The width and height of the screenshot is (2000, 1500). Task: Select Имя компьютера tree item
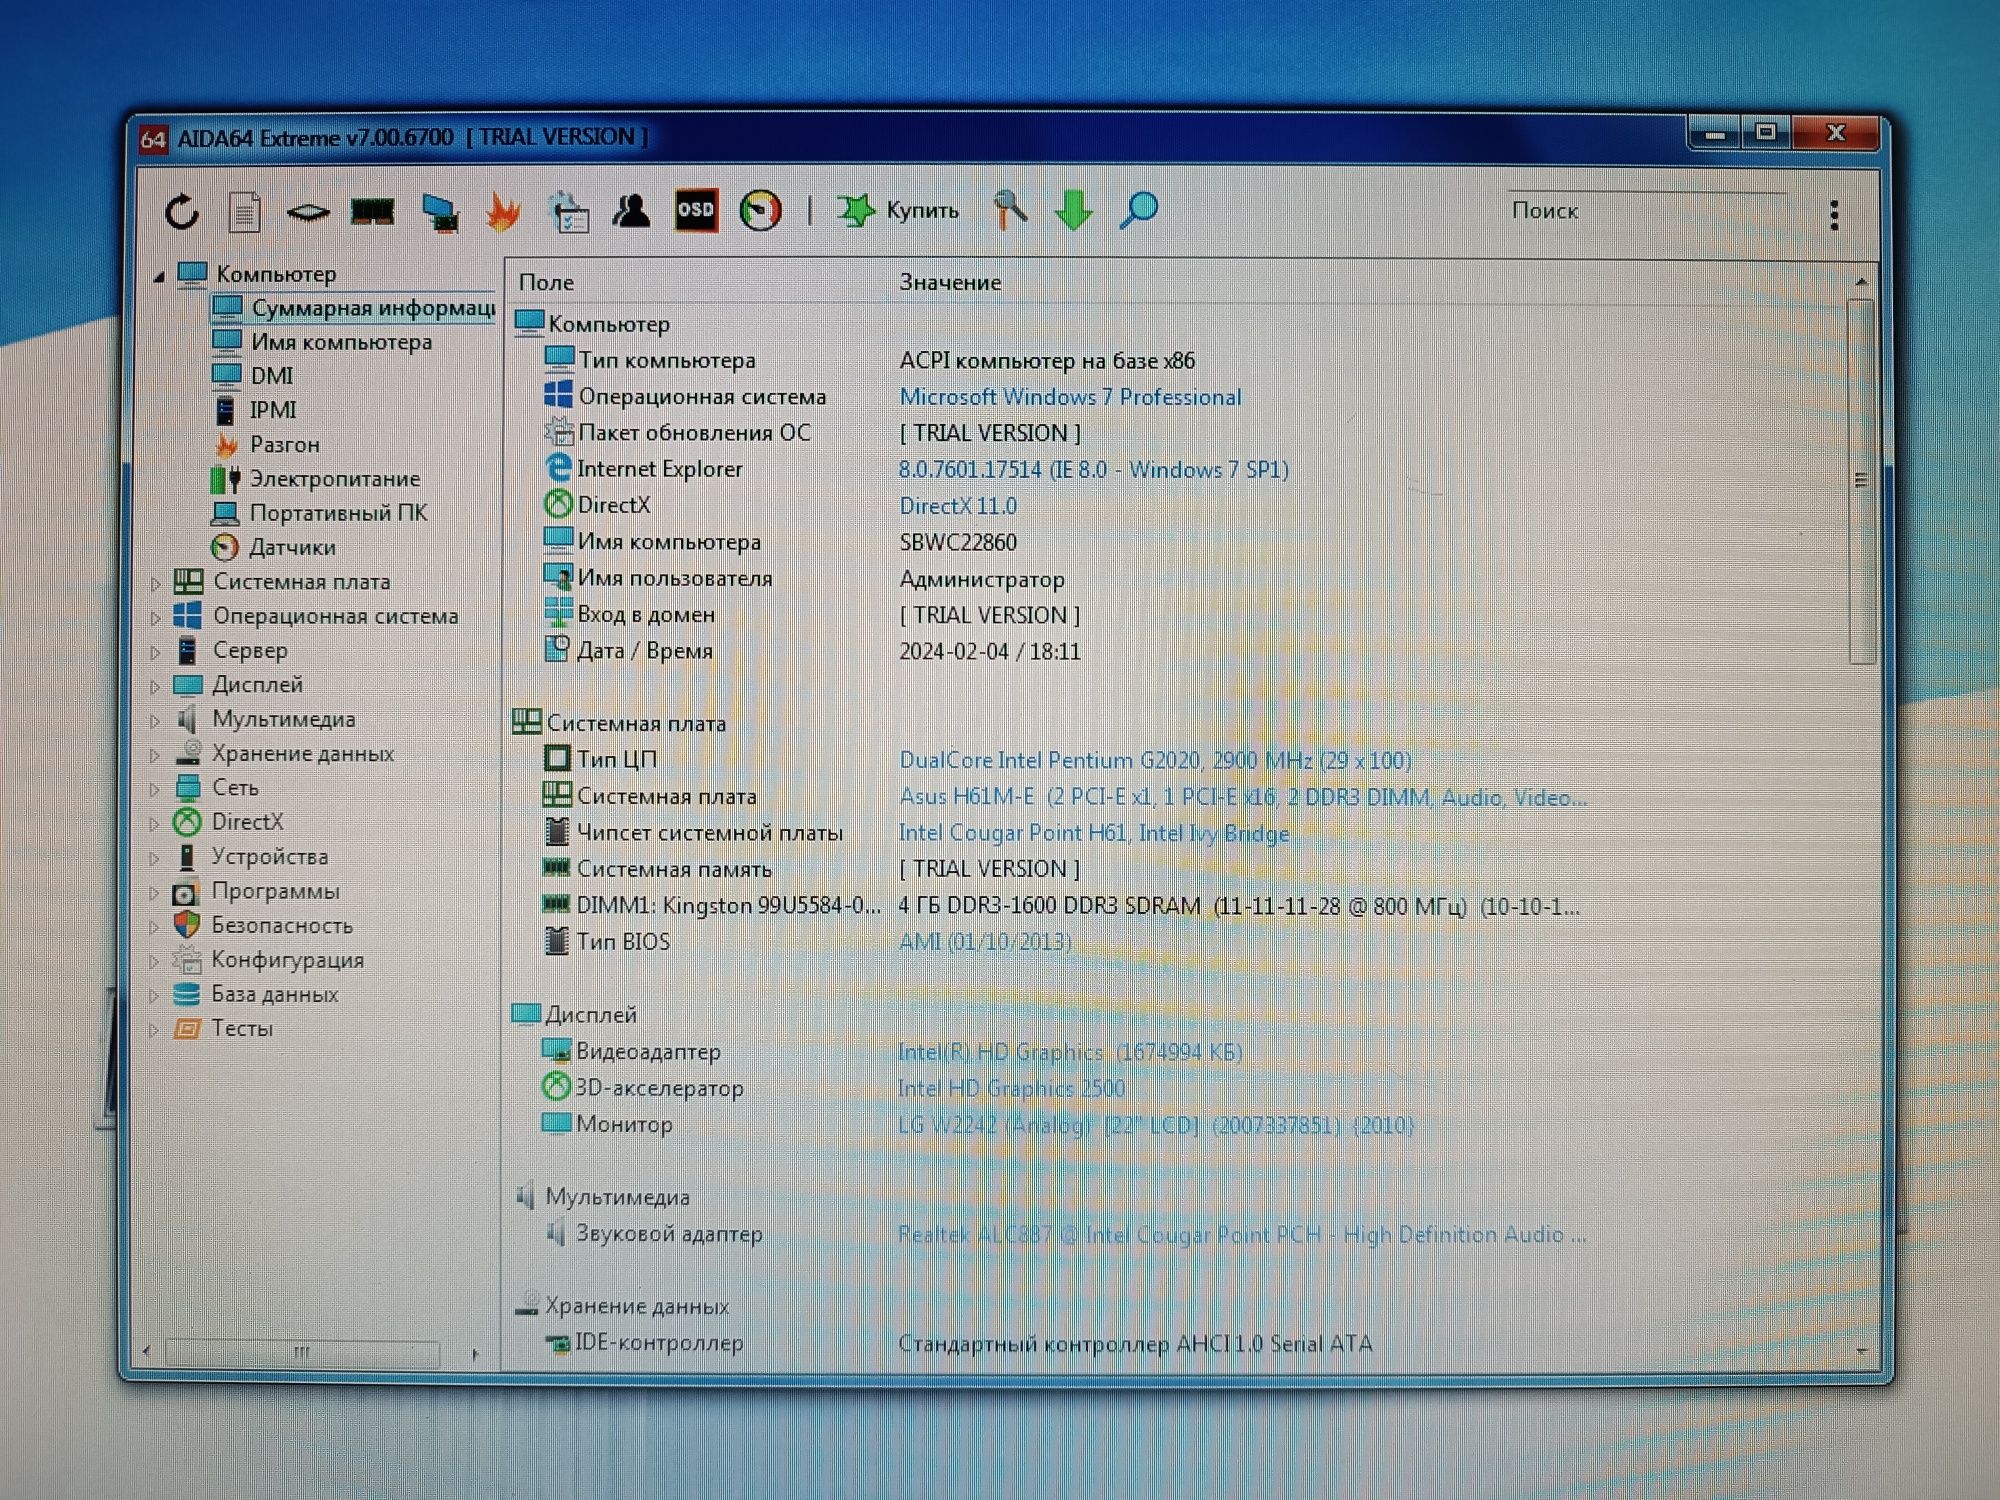coord(322,342)
